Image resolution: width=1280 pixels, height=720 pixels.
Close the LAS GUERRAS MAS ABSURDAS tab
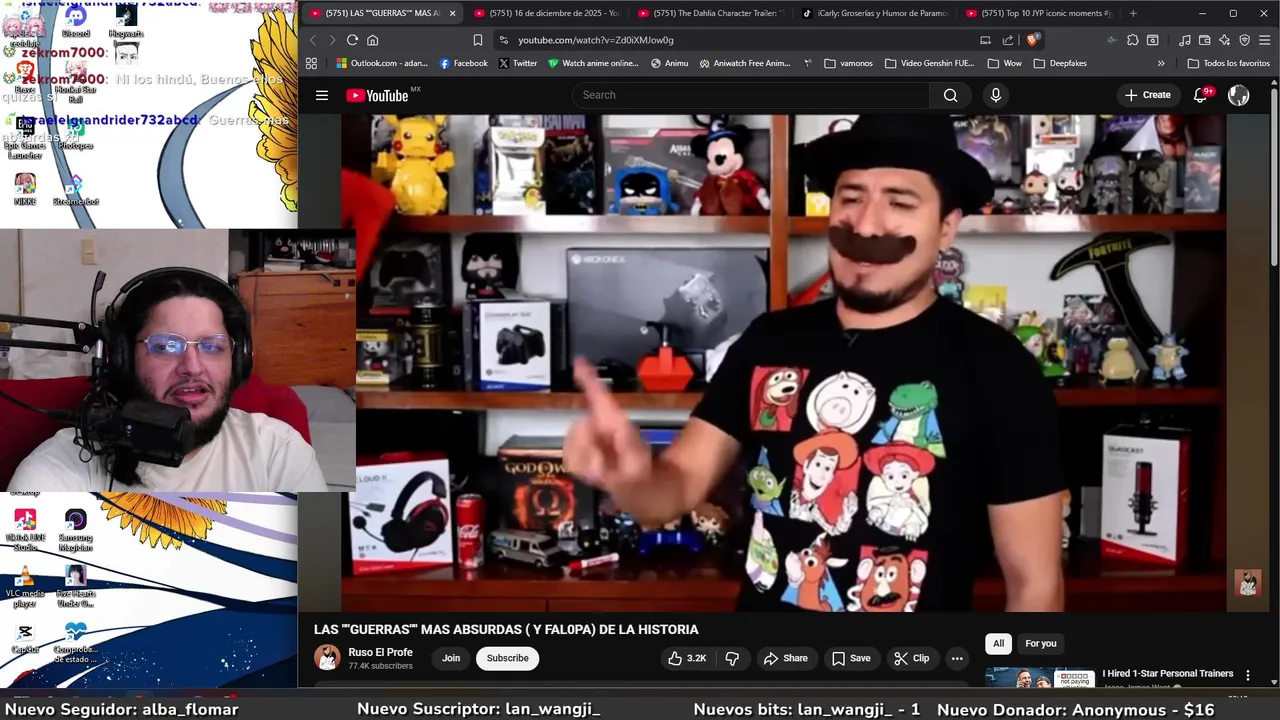(452, 13)
